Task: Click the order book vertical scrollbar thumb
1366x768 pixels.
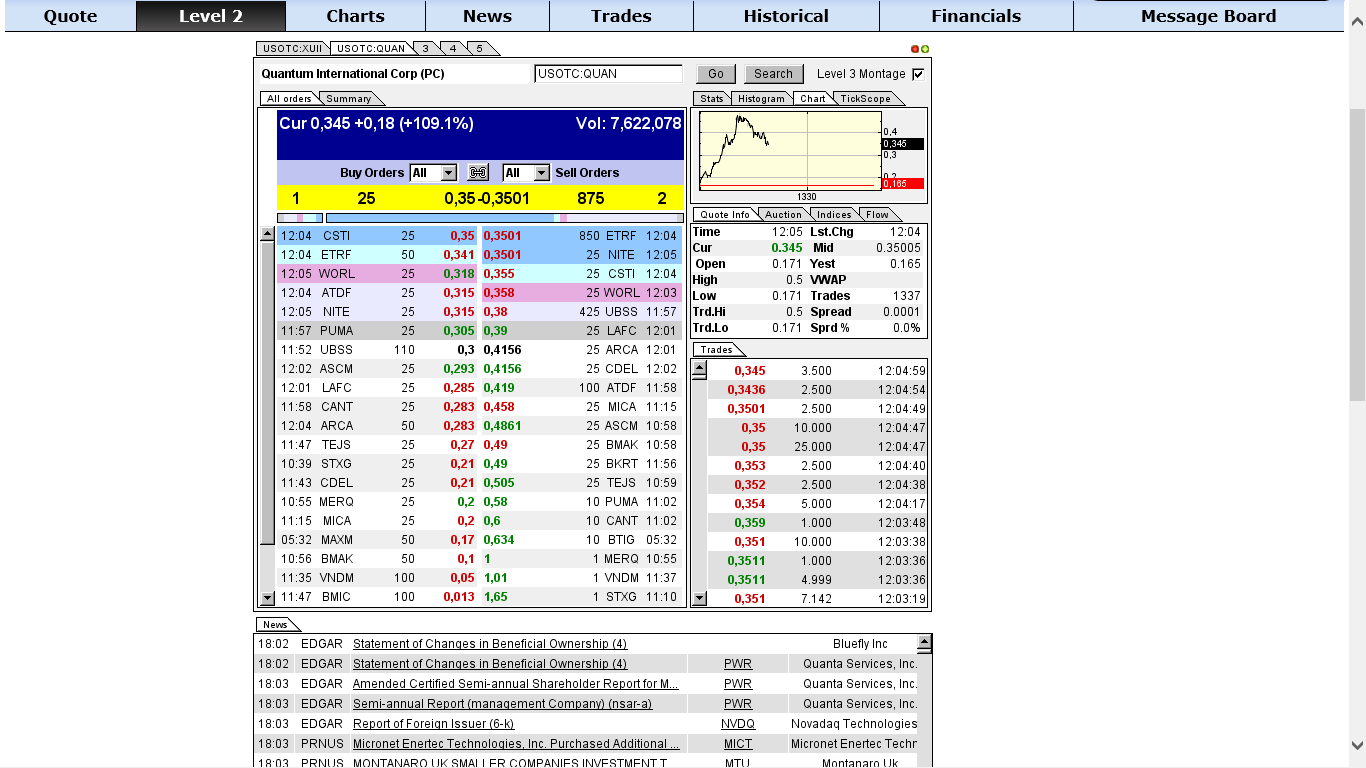Action: pyautogui.click(x=267, y=394)
